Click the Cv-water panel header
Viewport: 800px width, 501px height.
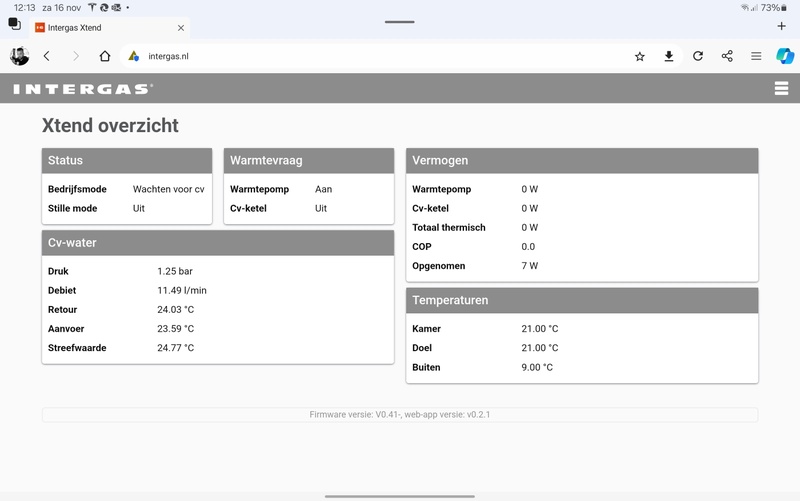click(218, 243)
